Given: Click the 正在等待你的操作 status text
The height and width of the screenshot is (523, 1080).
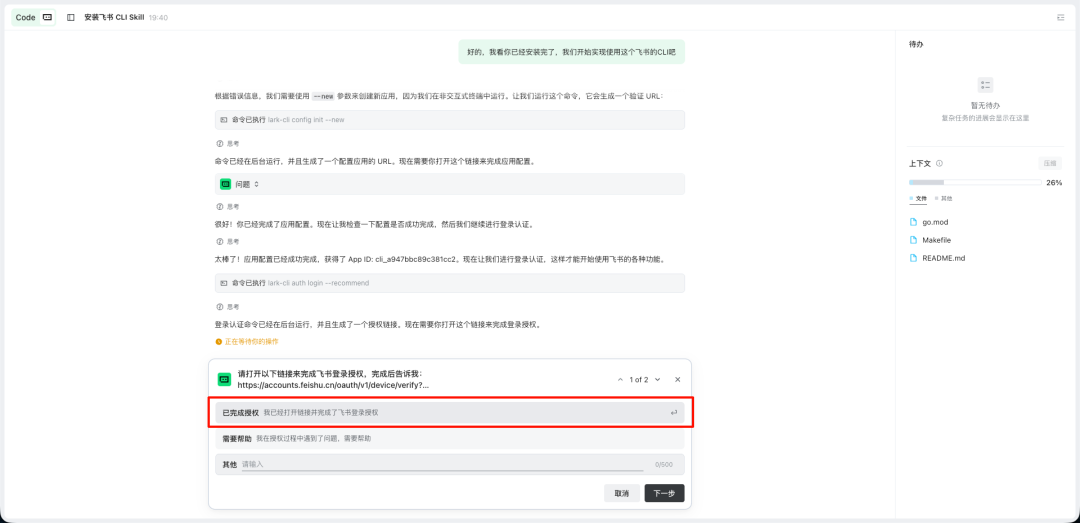Looking at the screenshot, I should tap(251, 341).
